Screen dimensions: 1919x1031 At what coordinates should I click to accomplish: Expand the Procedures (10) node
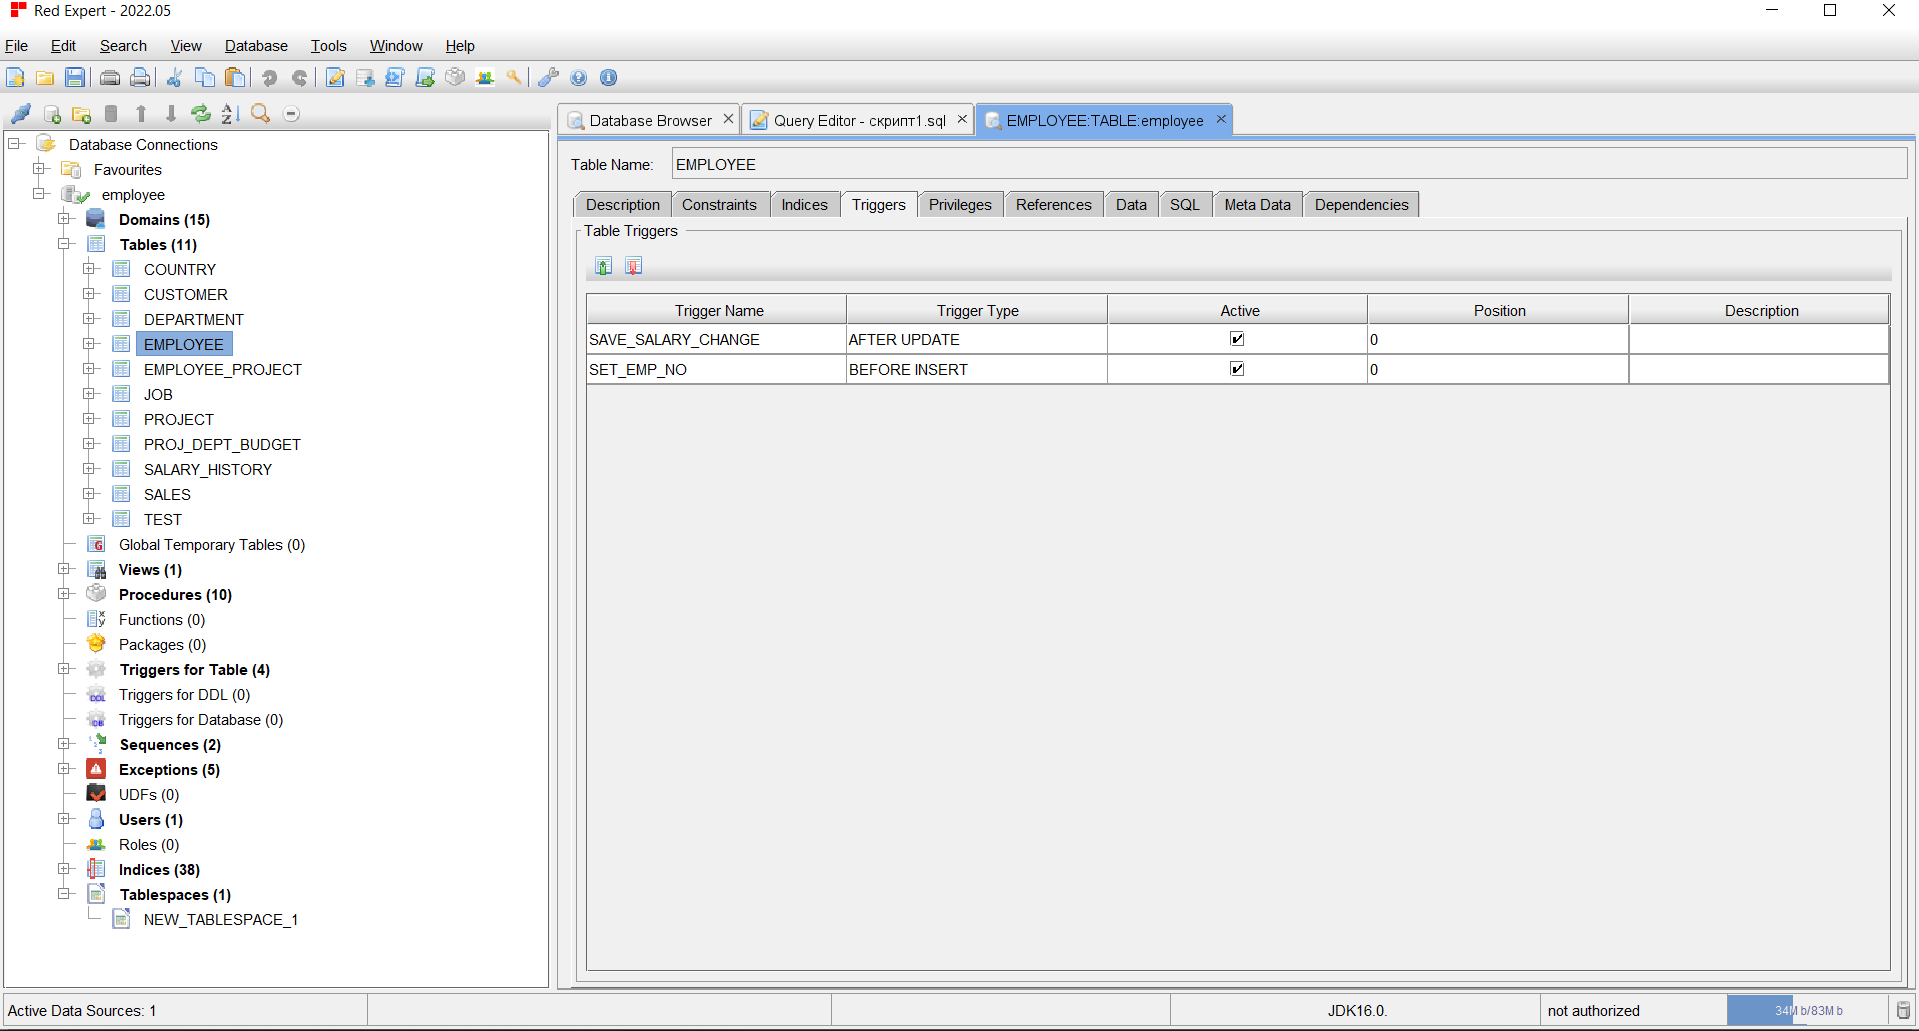tap(65, 594)
